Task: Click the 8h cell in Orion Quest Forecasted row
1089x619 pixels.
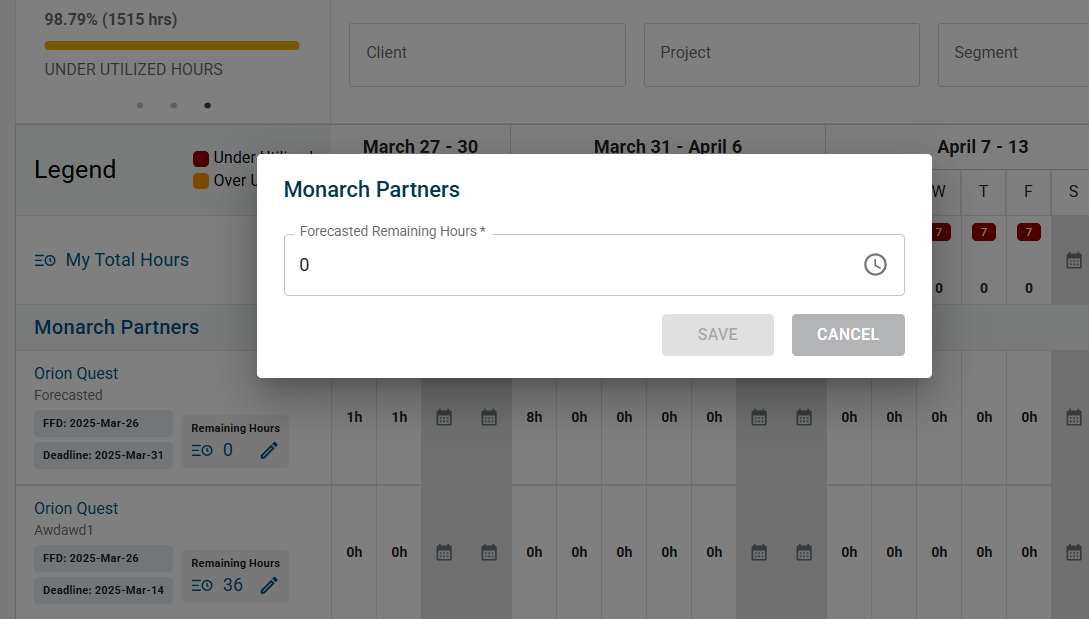Action: click(x=534, y=417)
